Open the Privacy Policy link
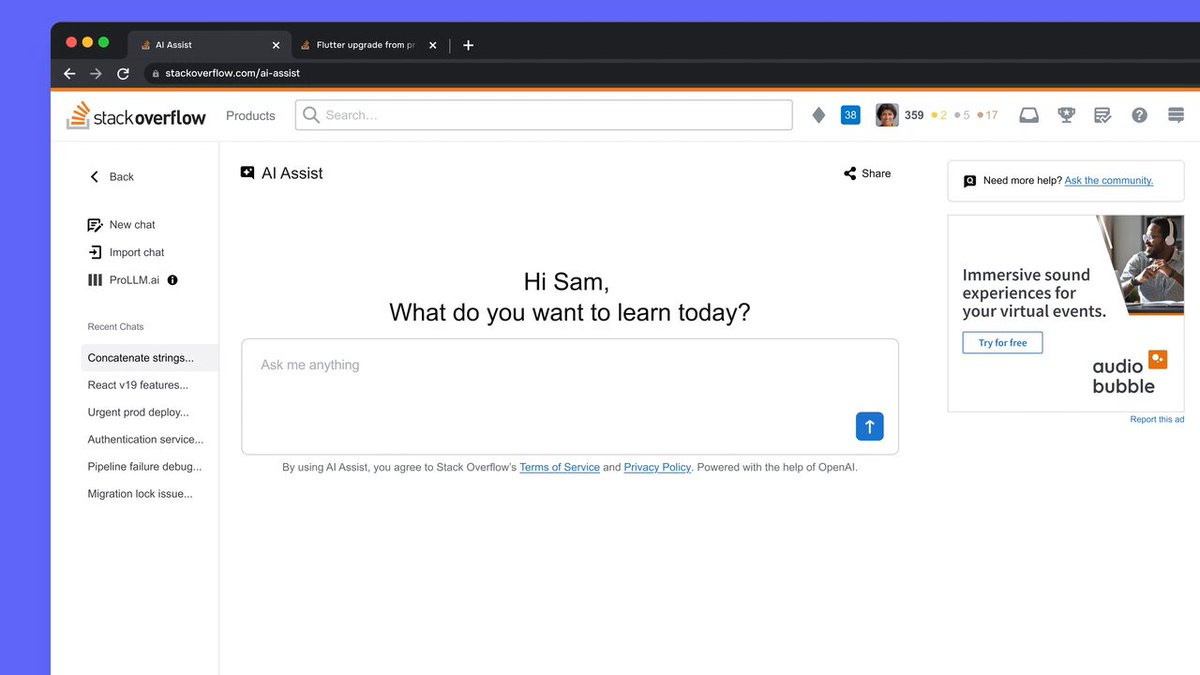The height and width of the screenshot is (675, 1200). coord(657,467)
